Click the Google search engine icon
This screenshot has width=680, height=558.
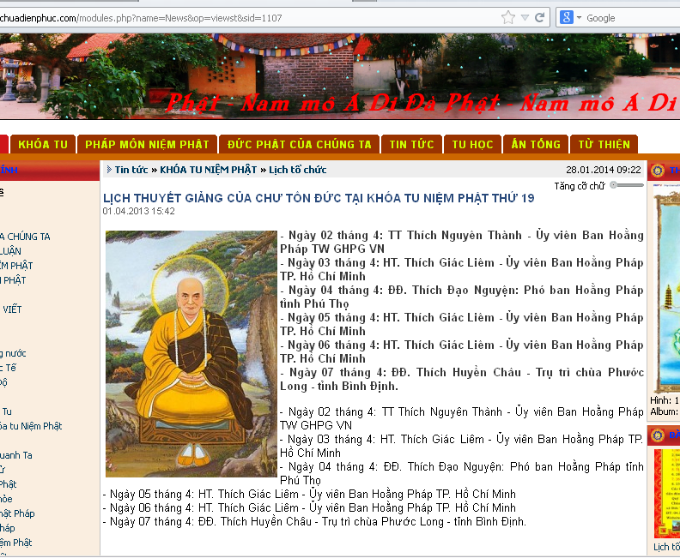tap(566, 17)
